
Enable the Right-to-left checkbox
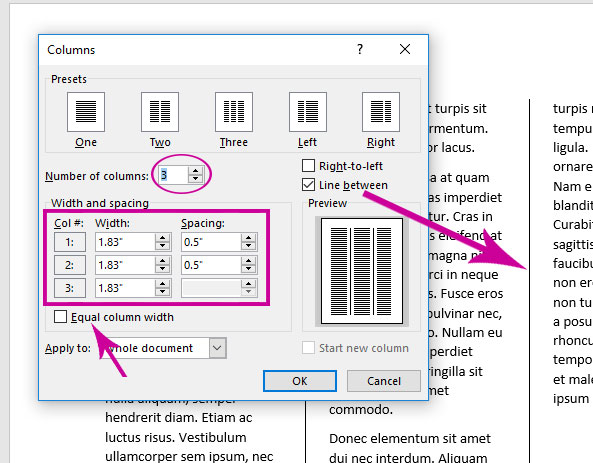pos(308,166)
